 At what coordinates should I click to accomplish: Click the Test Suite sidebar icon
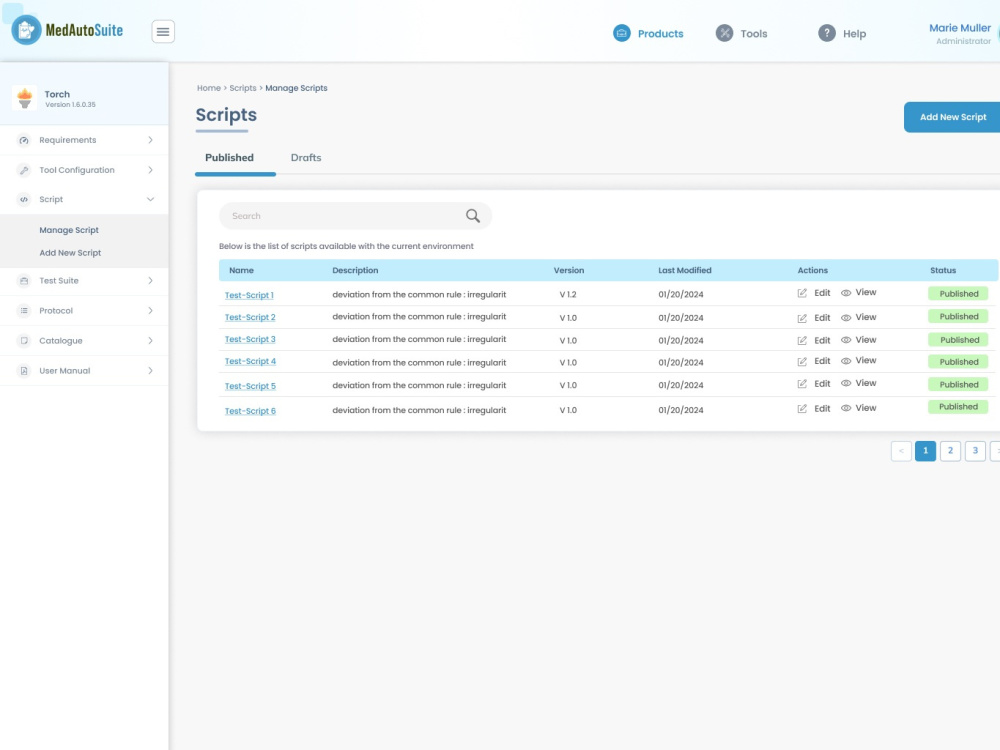pos(24,281)
